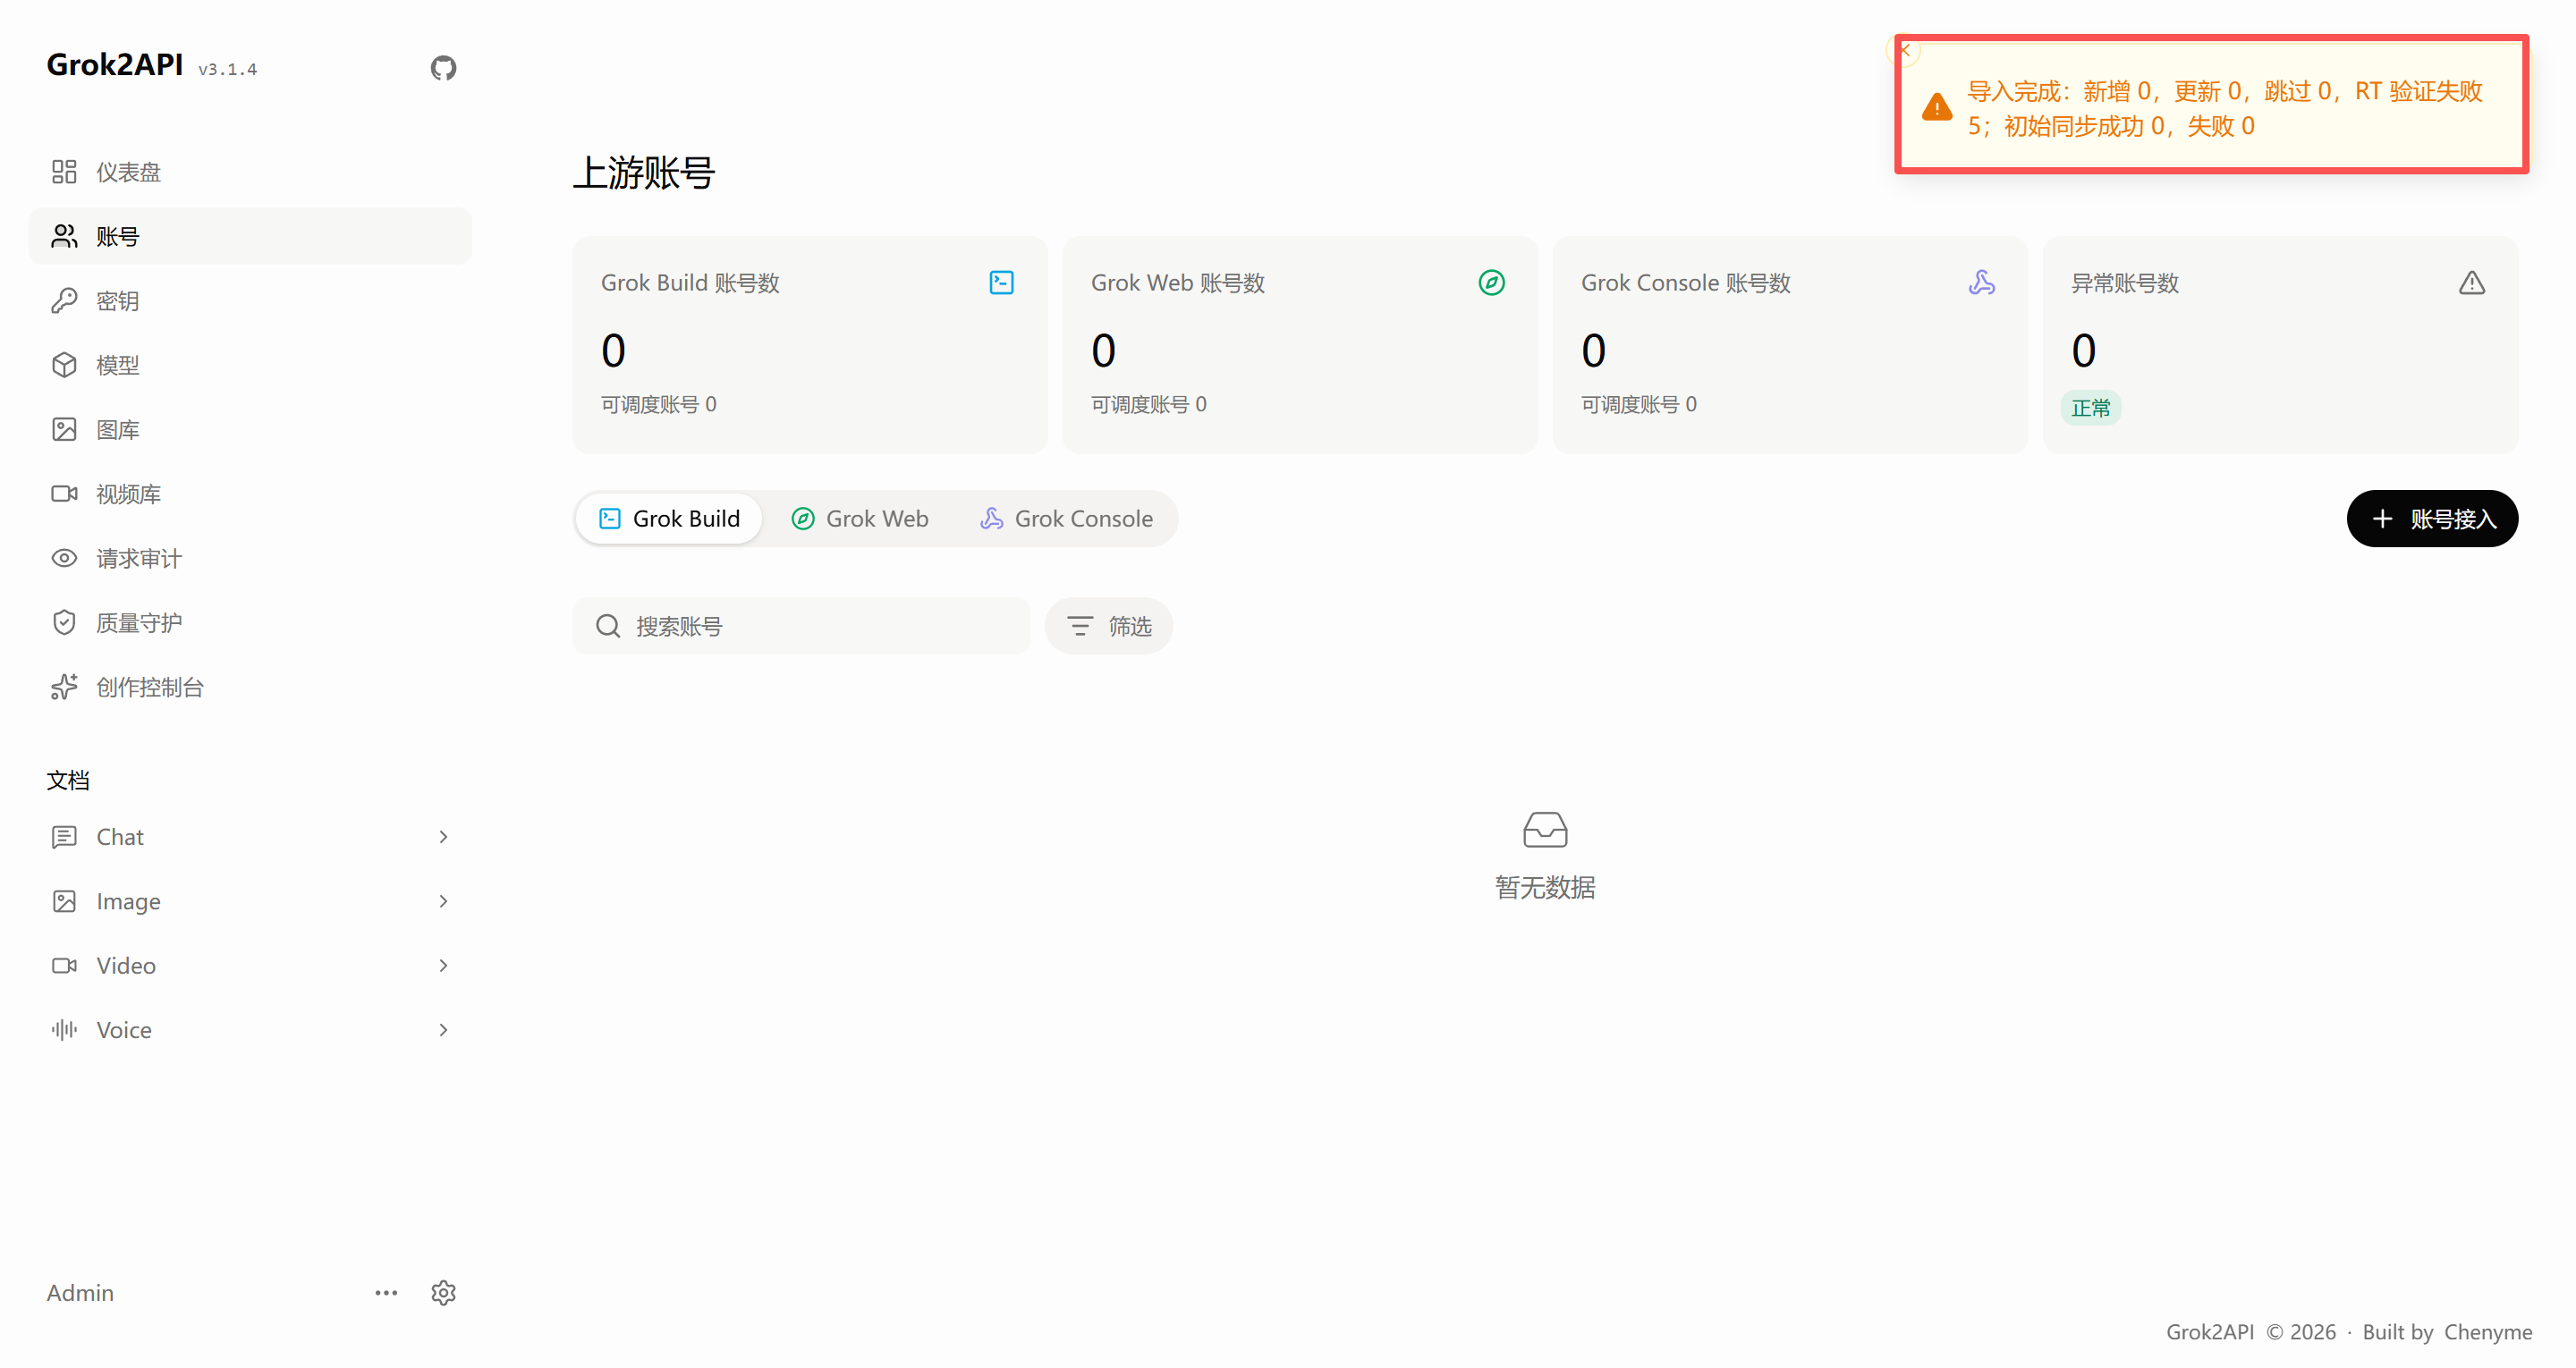Click the Grok Web card compass icon

click(1491, 283)
